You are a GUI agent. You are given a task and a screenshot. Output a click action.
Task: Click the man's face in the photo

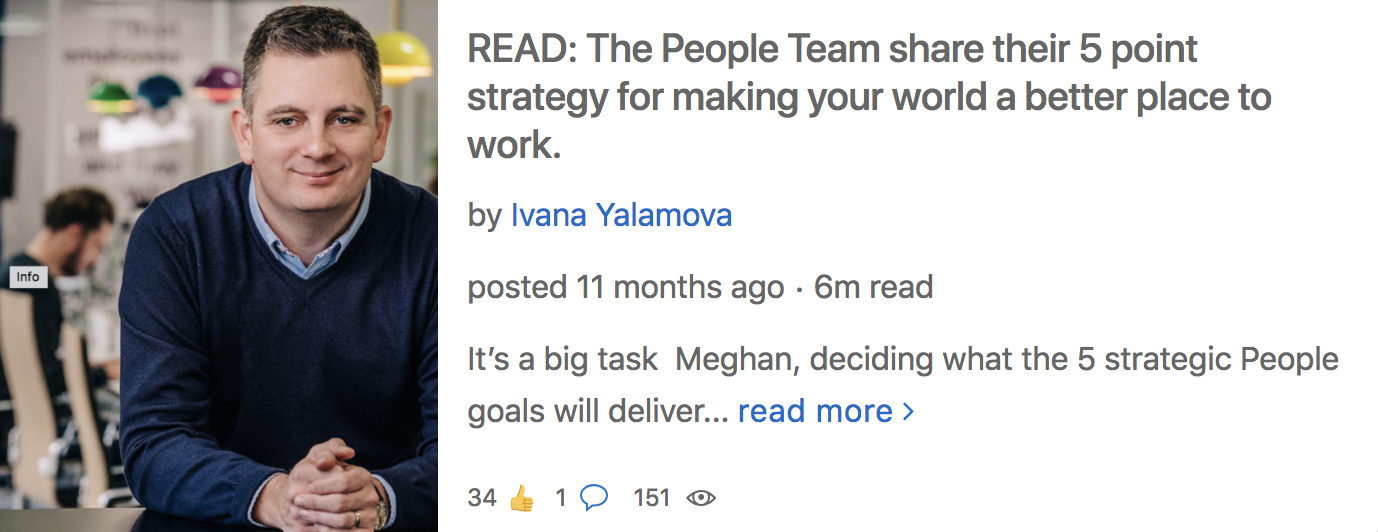[312, 125]
